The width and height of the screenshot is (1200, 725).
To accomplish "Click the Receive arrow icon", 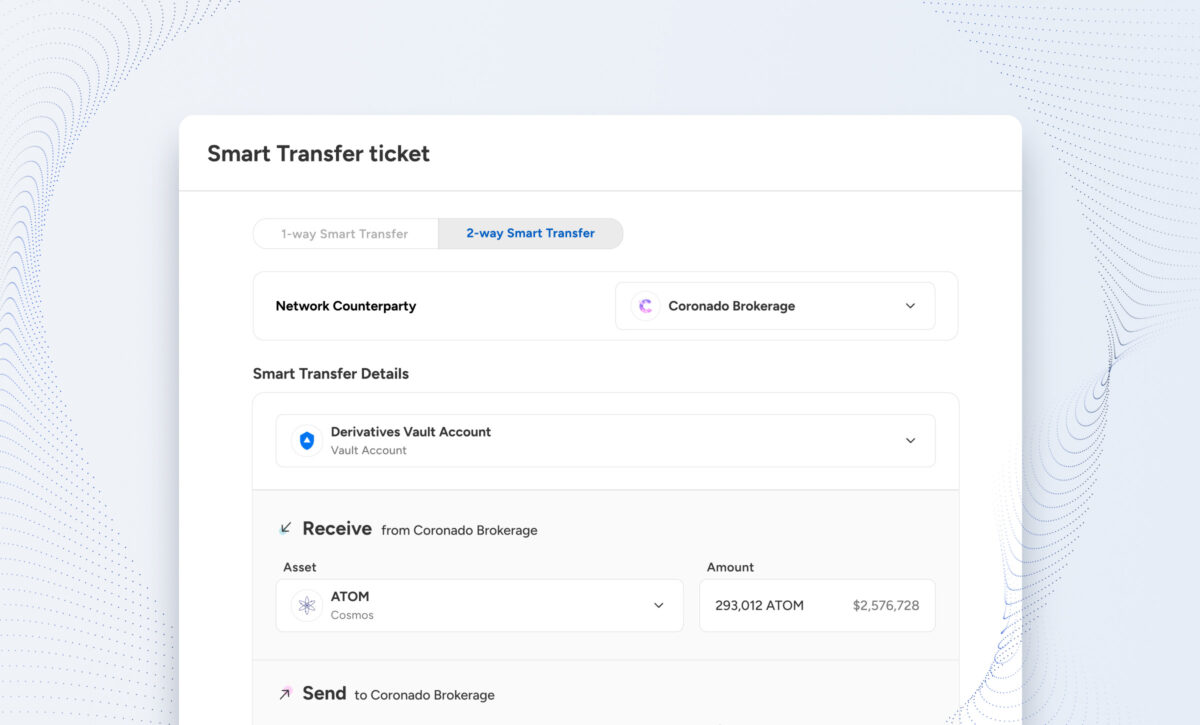I will pyautogui.click(x=285, y=528).
